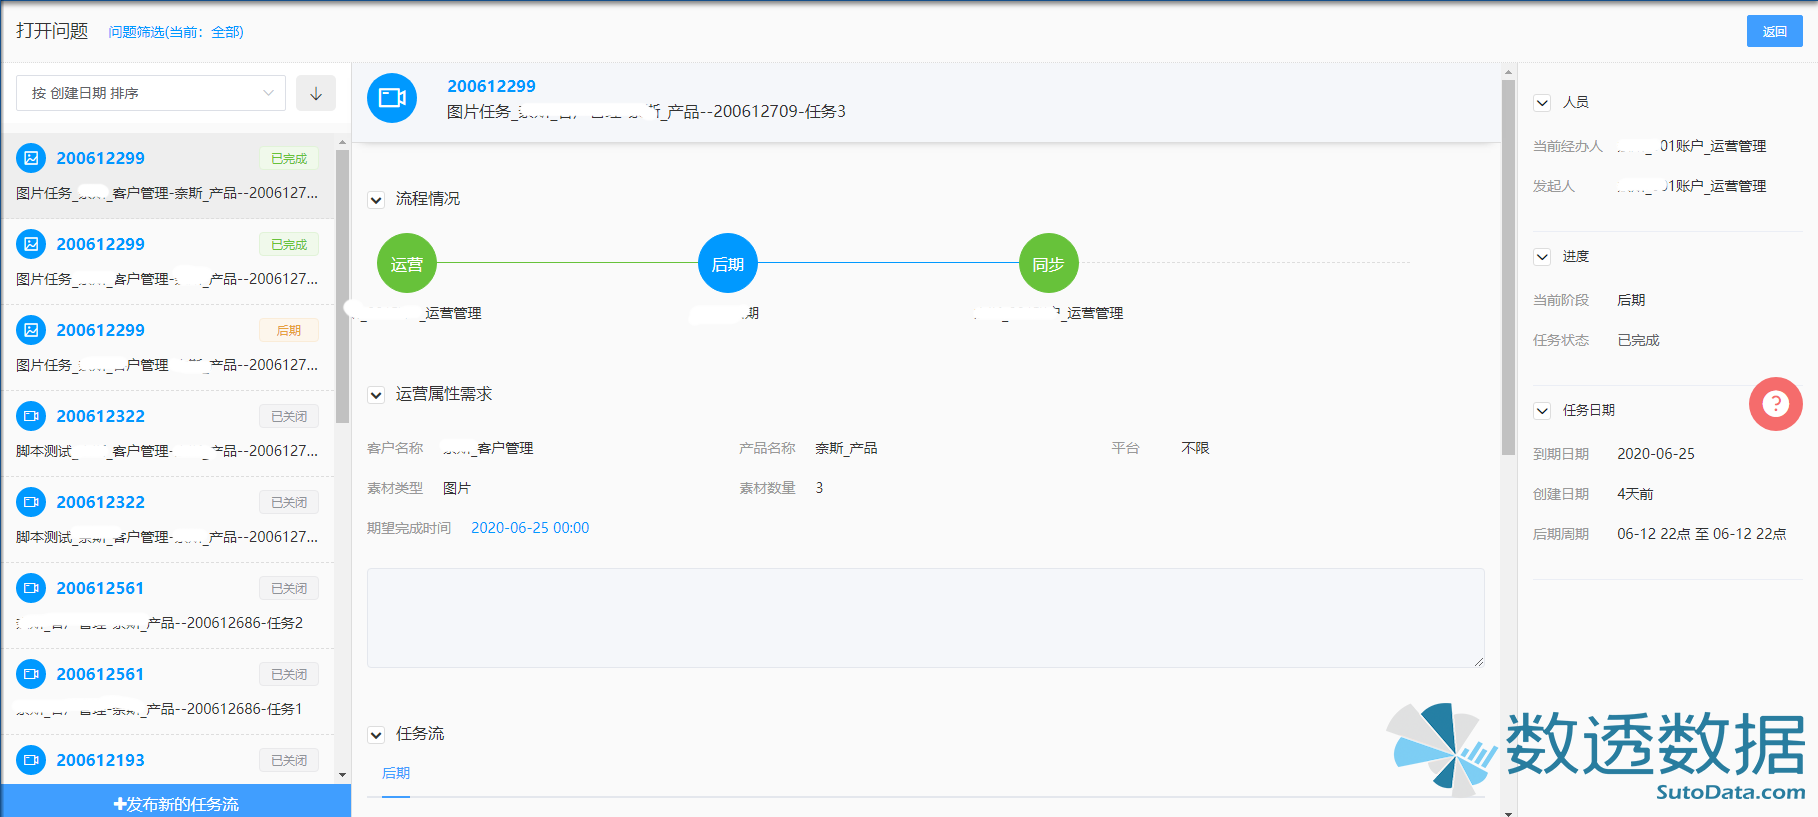The width and height of the screenshot is (1818, 817).
Task: Click video icon next to task 200612193
Action: (x=31, y=760)
